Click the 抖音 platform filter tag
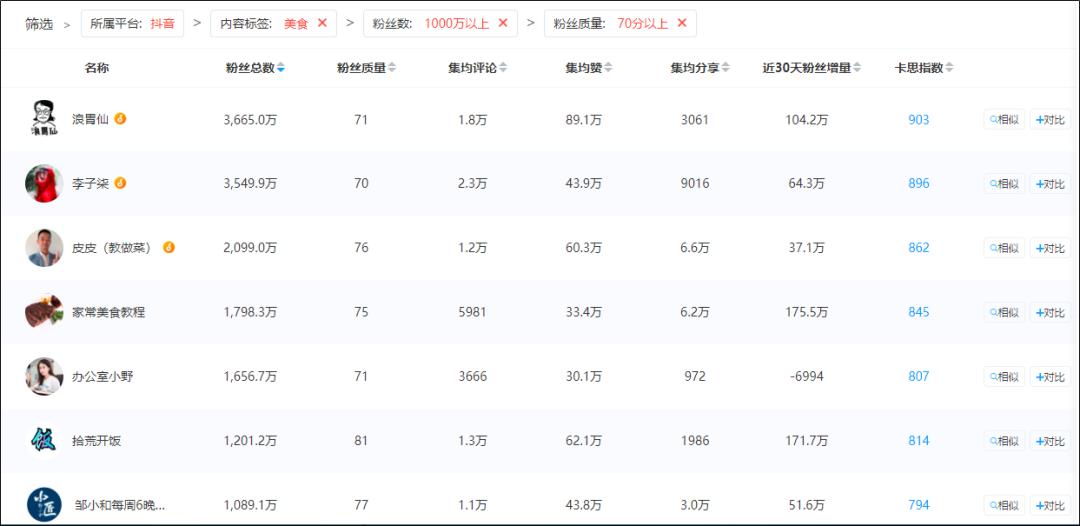The height and width of the screenshot is (526, 1080). (x=162, y=23)
